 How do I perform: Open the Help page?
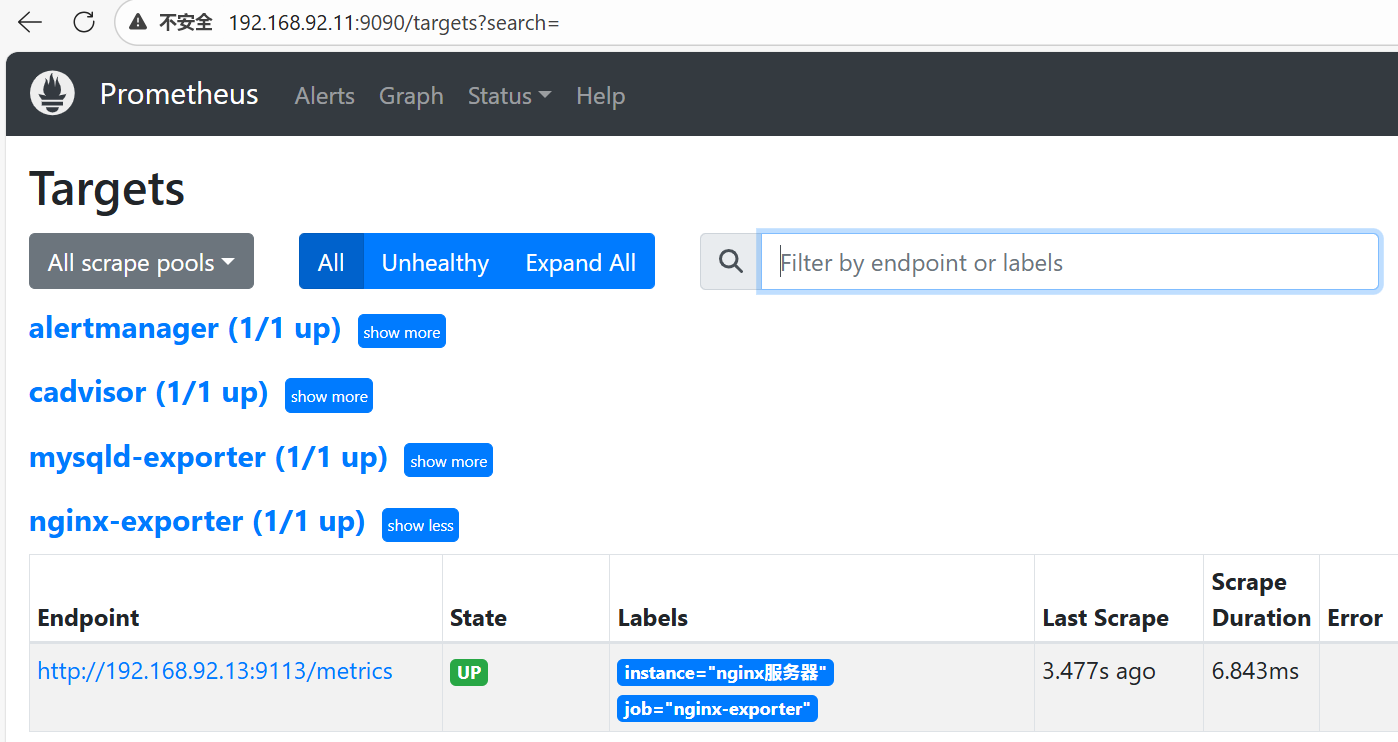601,96
